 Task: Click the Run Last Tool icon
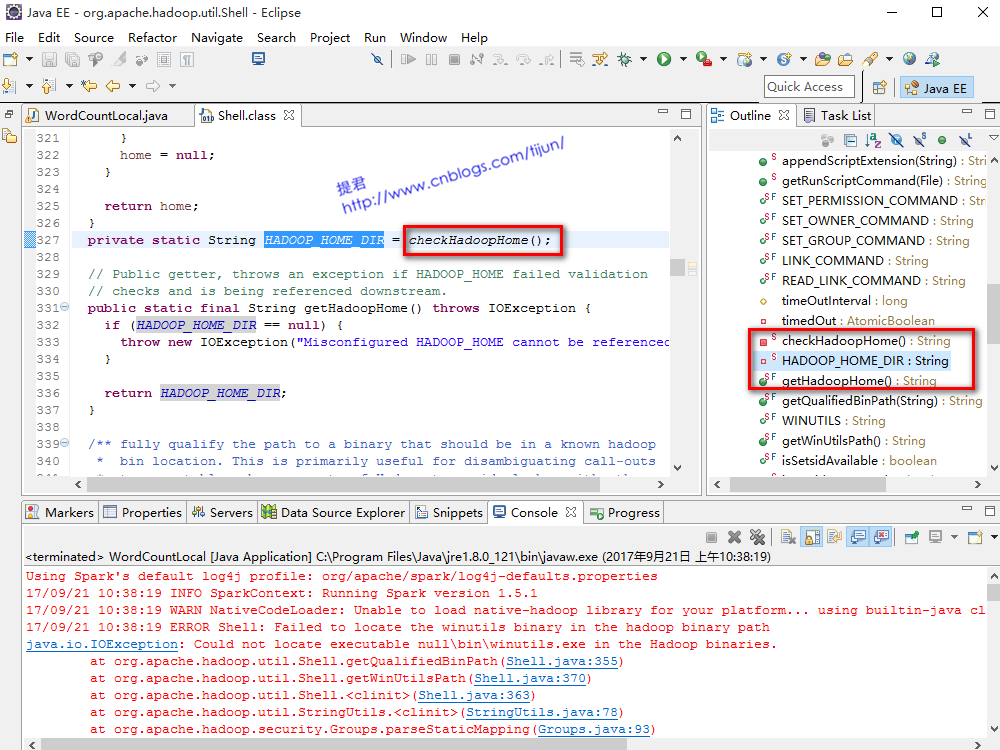click(703, 59)
